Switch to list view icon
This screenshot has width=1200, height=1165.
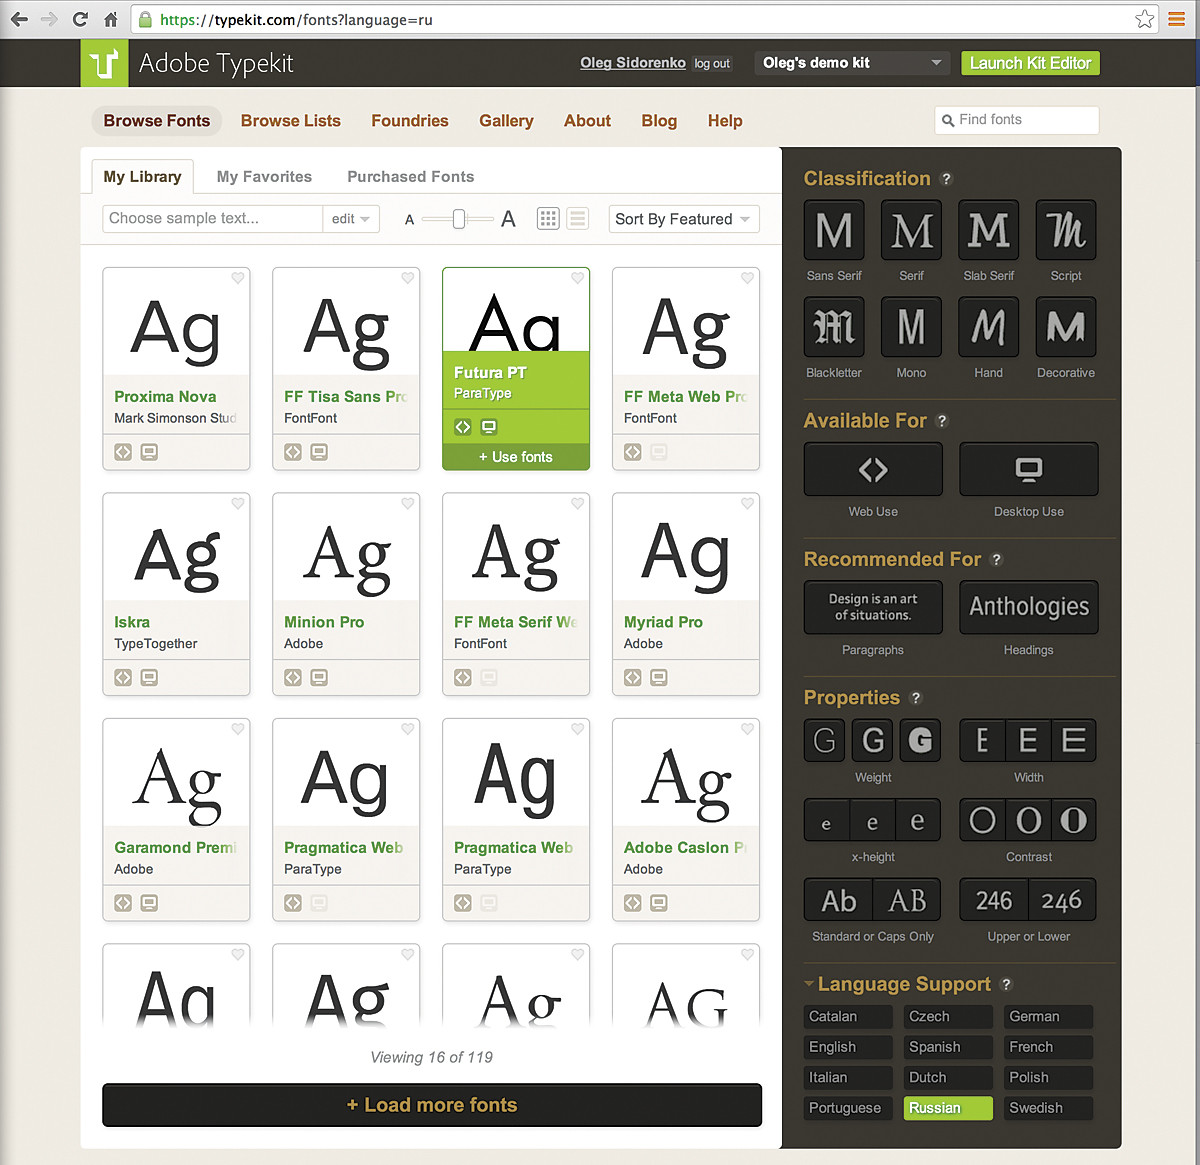[578, 219]
